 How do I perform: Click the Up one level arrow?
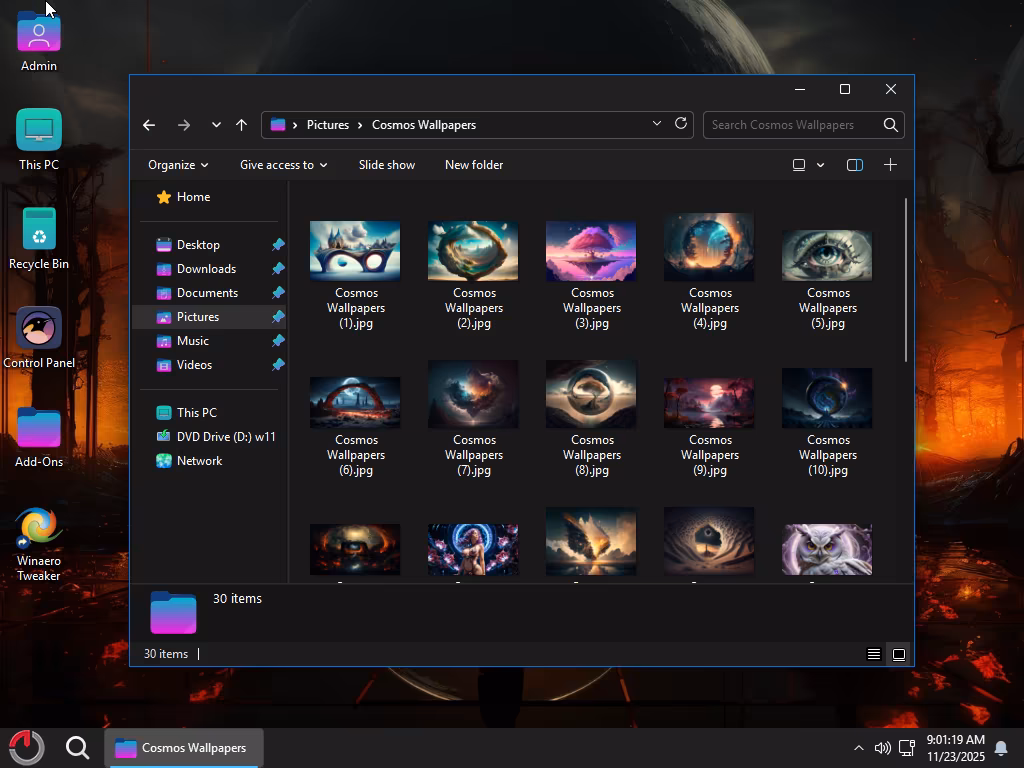point(241,125)
